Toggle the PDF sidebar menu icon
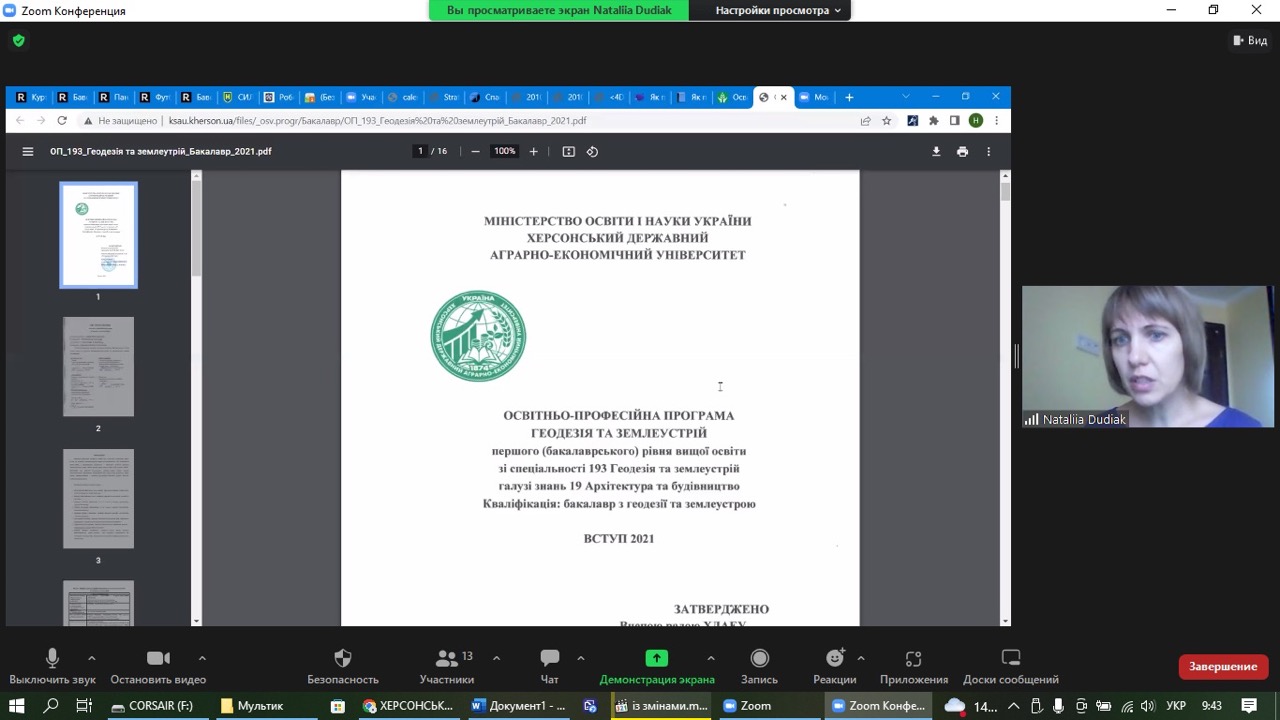1280x720 pixels. pos(28,151)
